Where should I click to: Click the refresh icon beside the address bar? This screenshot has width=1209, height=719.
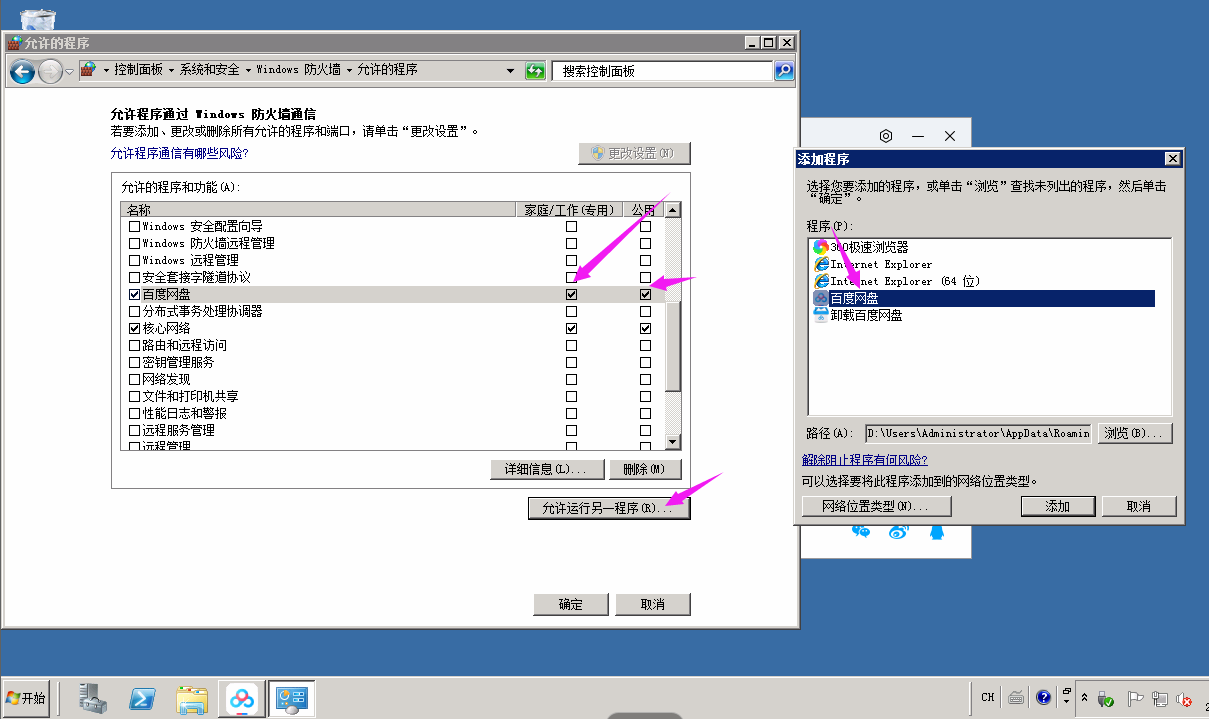click(x=536, y=71)
